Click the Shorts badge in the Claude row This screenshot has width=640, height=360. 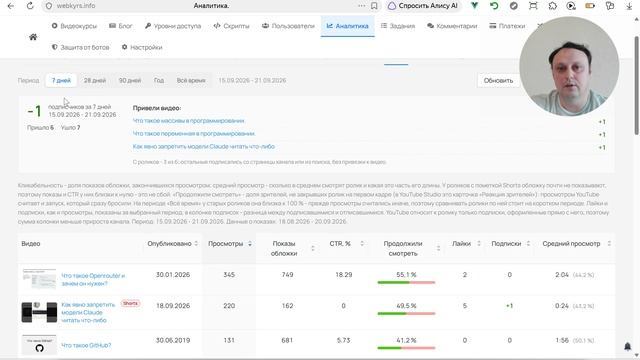130,303
